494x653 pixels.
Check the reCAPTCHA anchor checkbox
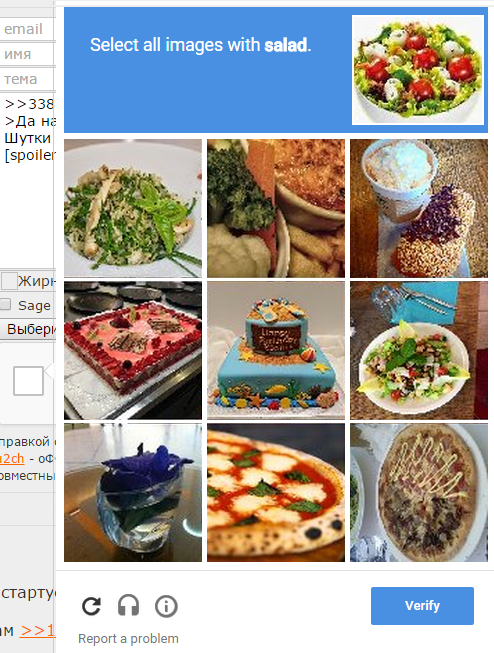[28, 381]
